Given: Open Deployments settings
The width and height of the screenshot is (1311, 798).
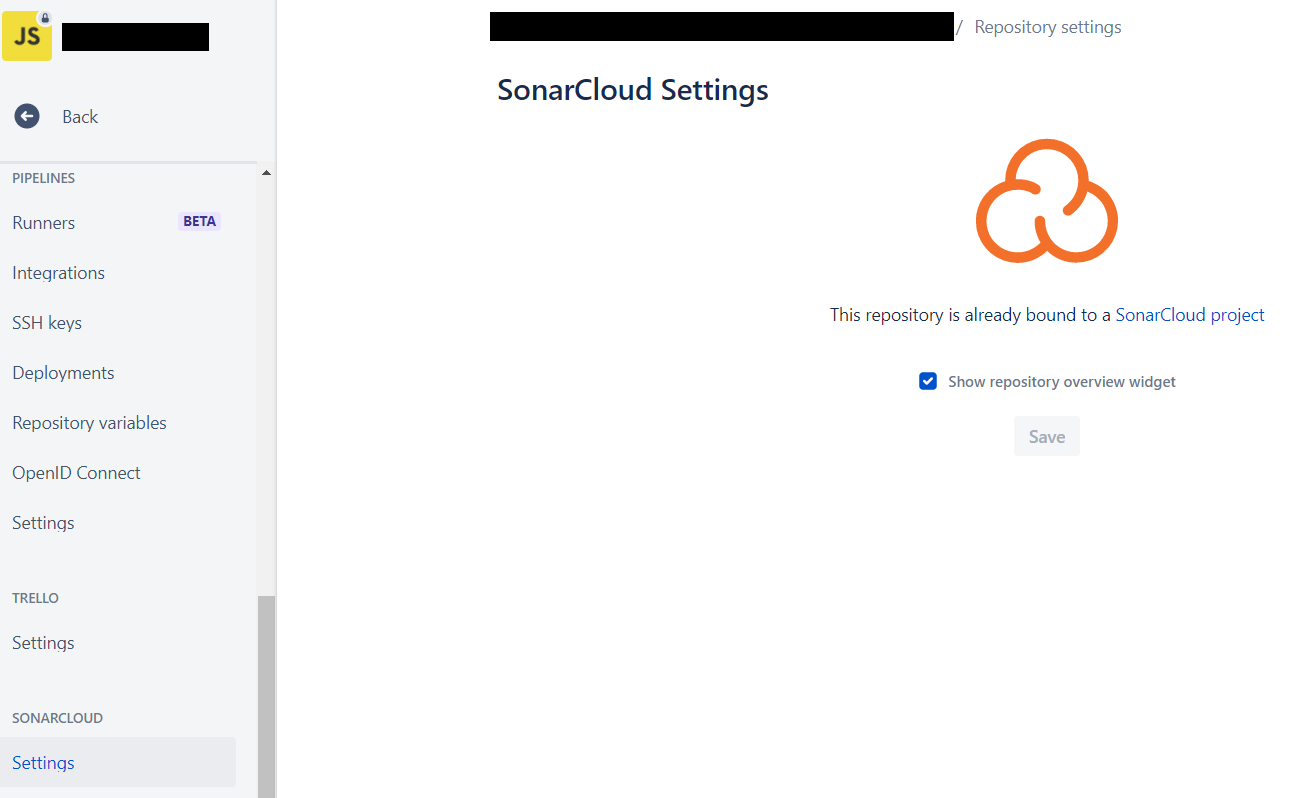Looking at the screenshot, I should [63, 373].
